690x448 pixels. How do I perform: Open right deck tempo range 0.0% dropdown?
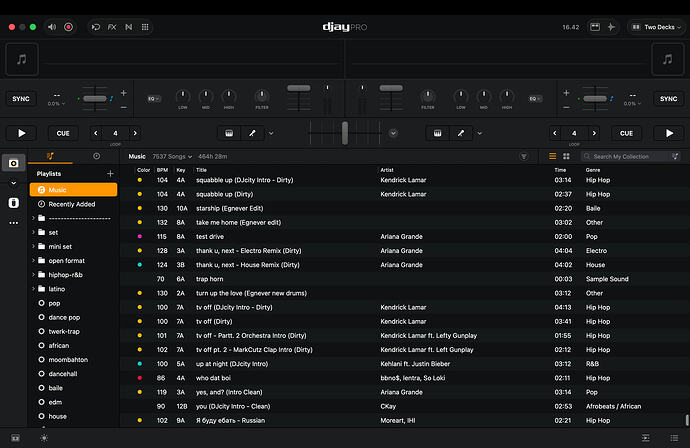pos(632,104)
